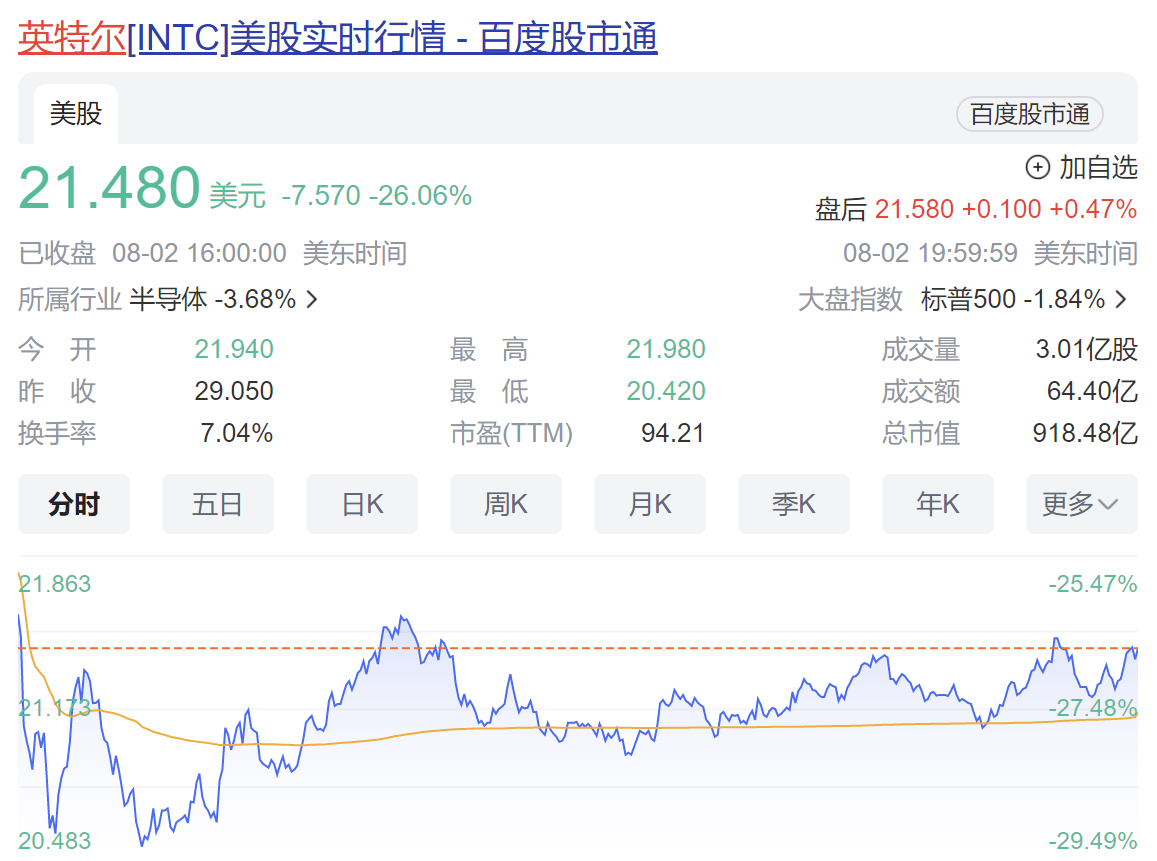The height and width of the screenshot is (861, 1157).
Task: Expand the 半导体 industry chevron arrow
Action: [312, 300]
